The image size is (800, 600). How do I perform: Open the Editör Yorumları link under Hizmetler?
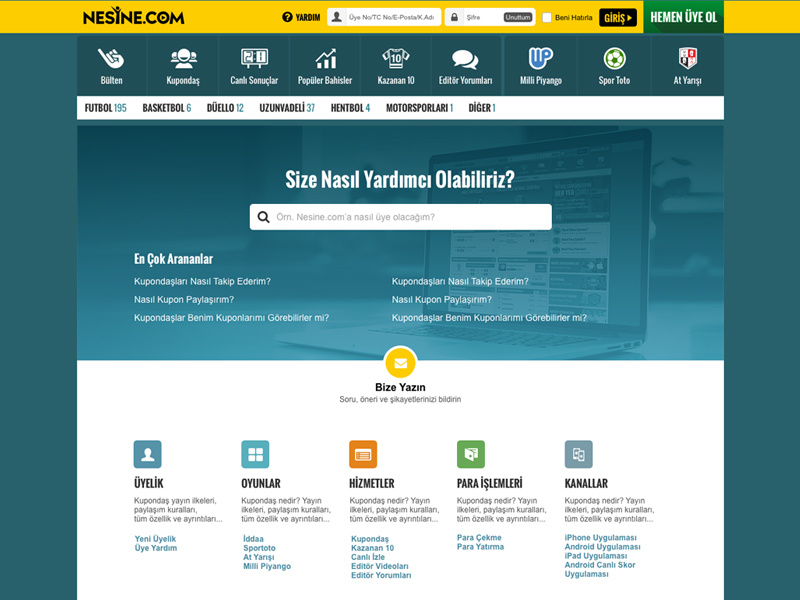pyautogui.click(x=381, y=576)
